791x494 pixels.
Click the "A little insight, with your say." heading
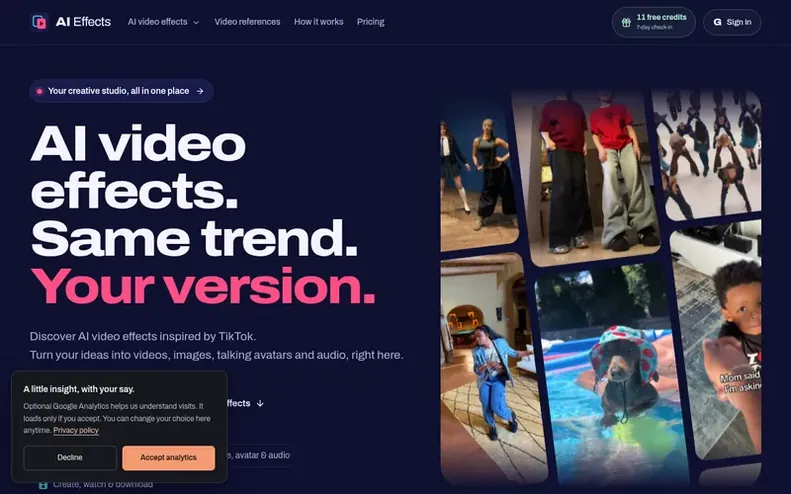click(79, 389)
